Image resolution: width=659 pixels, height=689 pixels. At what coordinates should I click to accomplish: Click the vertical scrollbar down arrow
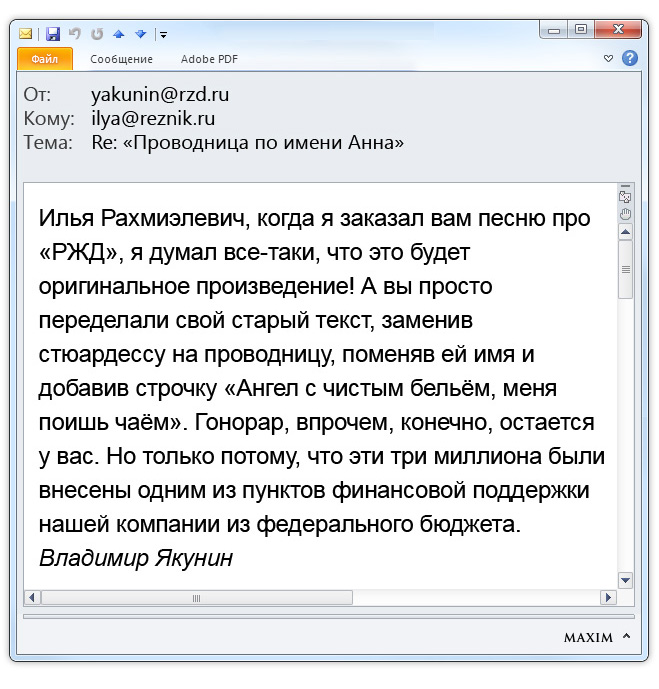point(625,580)
